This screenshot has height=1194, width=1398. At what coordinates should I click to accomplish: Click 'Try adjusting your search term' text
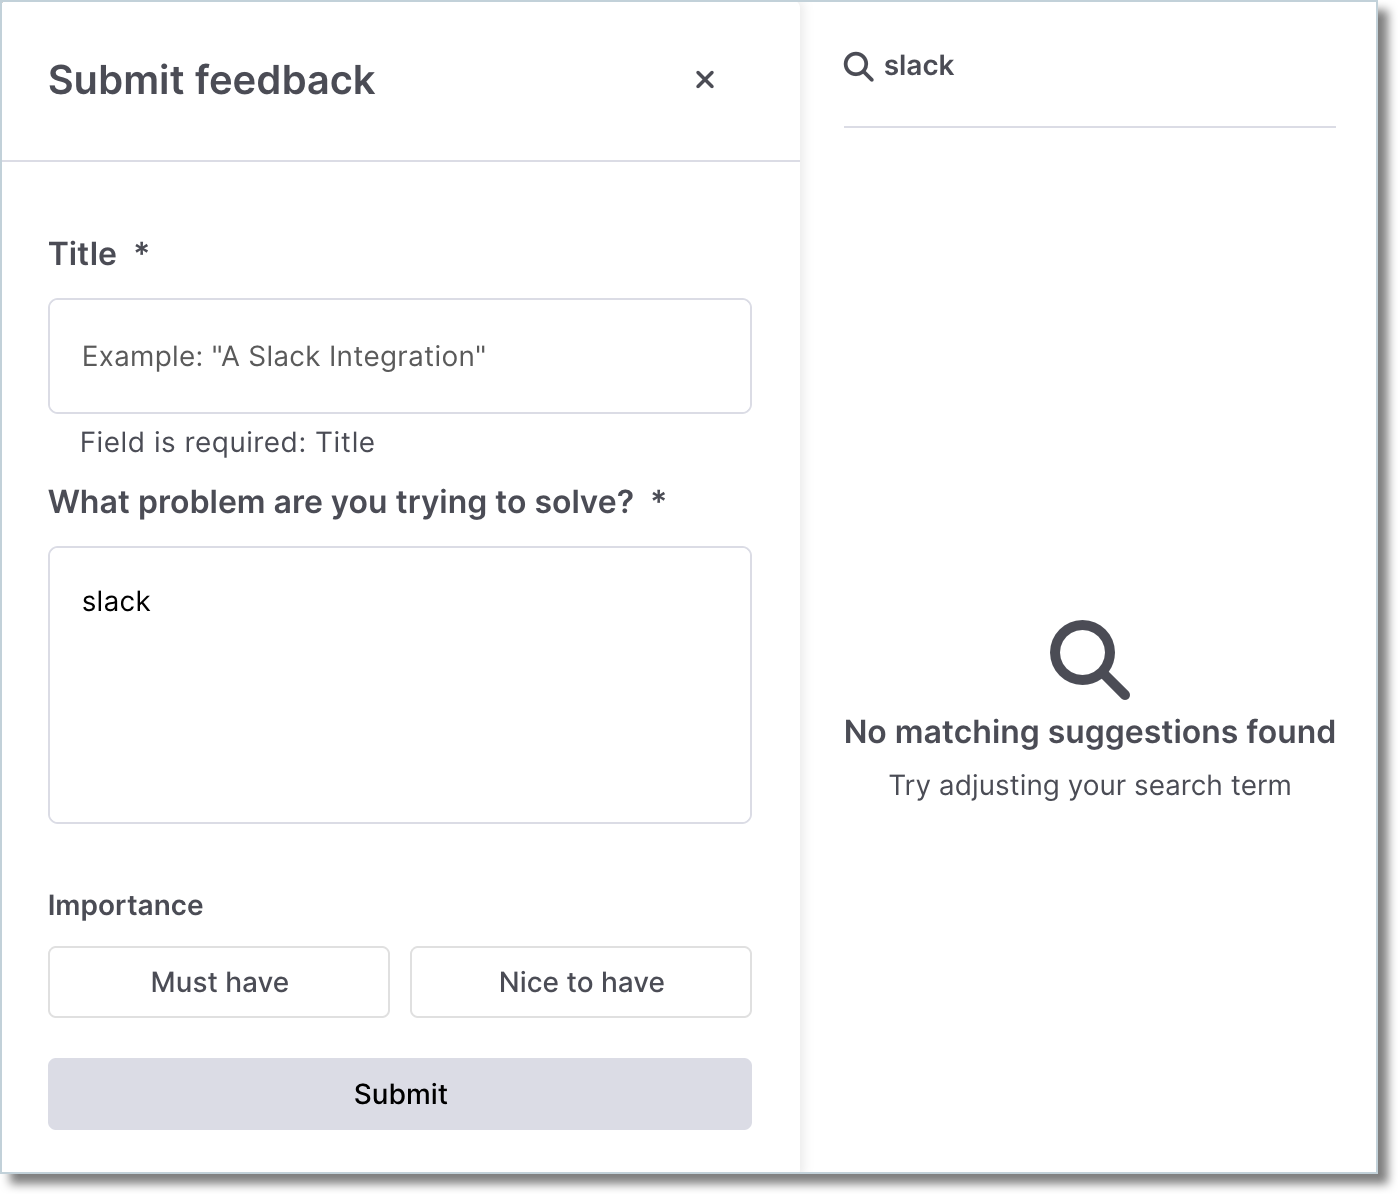[1090, 785]
